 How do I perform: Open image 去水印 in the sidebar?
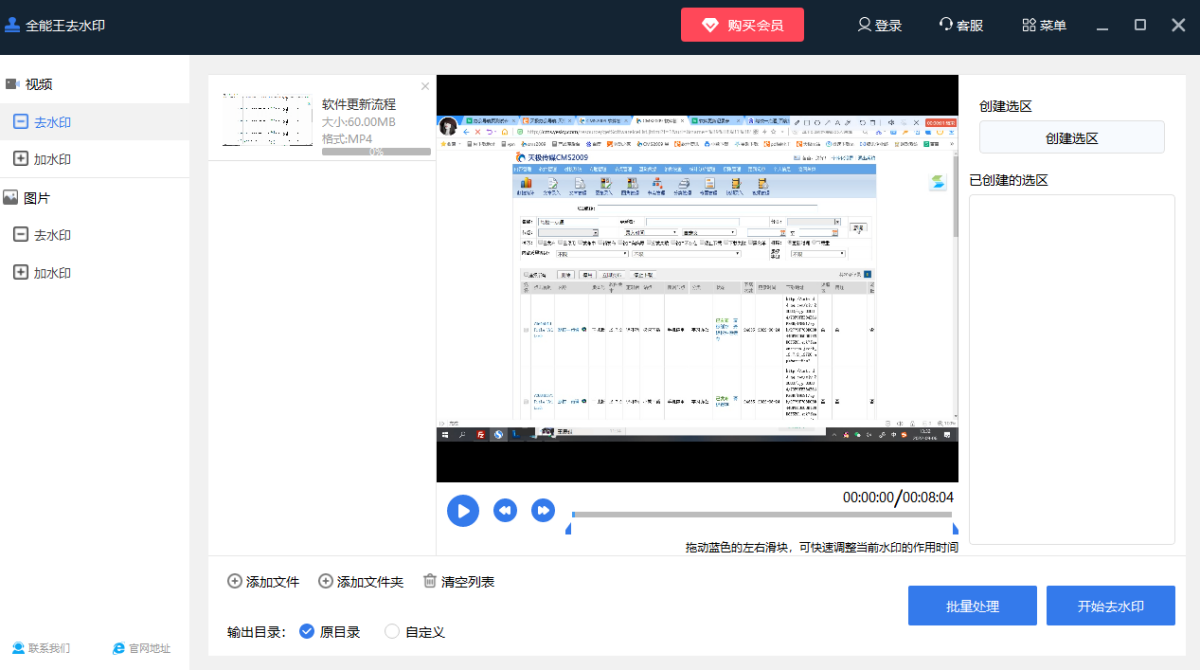click(x=52, y=235)
